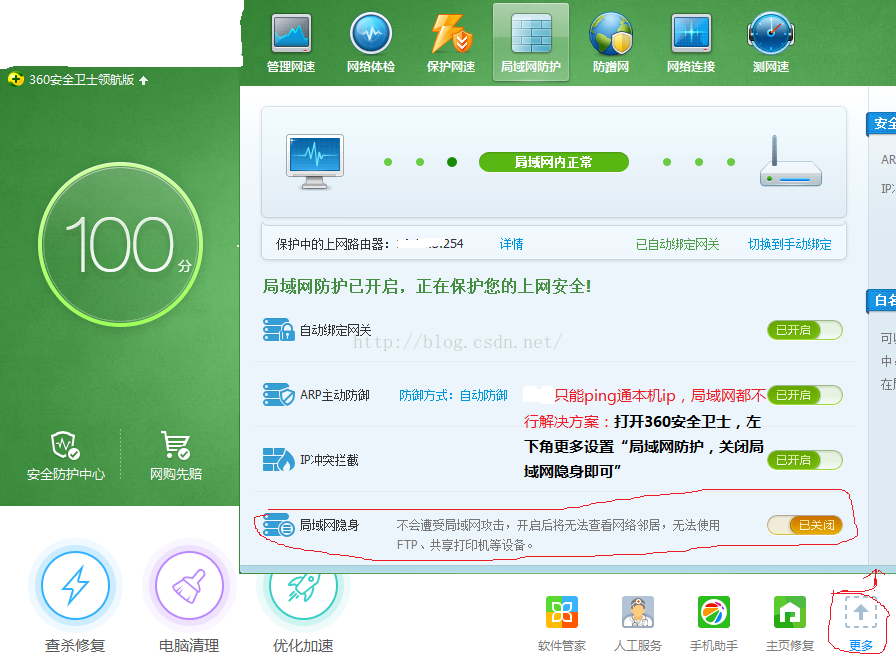The width and height of the screenshot is (896, 662).
Task: Open 人工服务 support
Action: pyautogui.click(x=638, y=624)
